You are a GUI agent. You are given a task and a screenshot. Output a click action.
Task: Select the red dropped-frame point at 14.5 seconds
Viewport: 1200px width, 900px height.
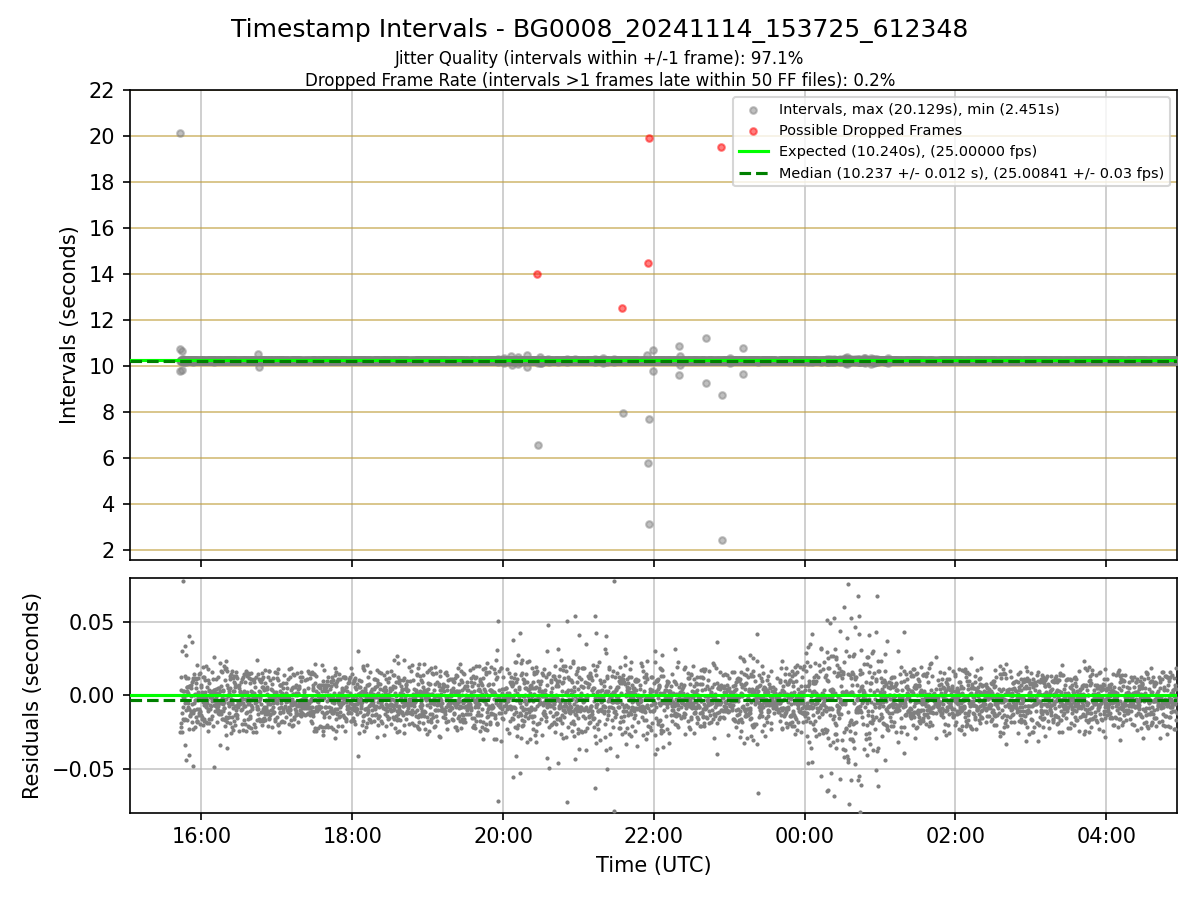click(x=648, y=263)
